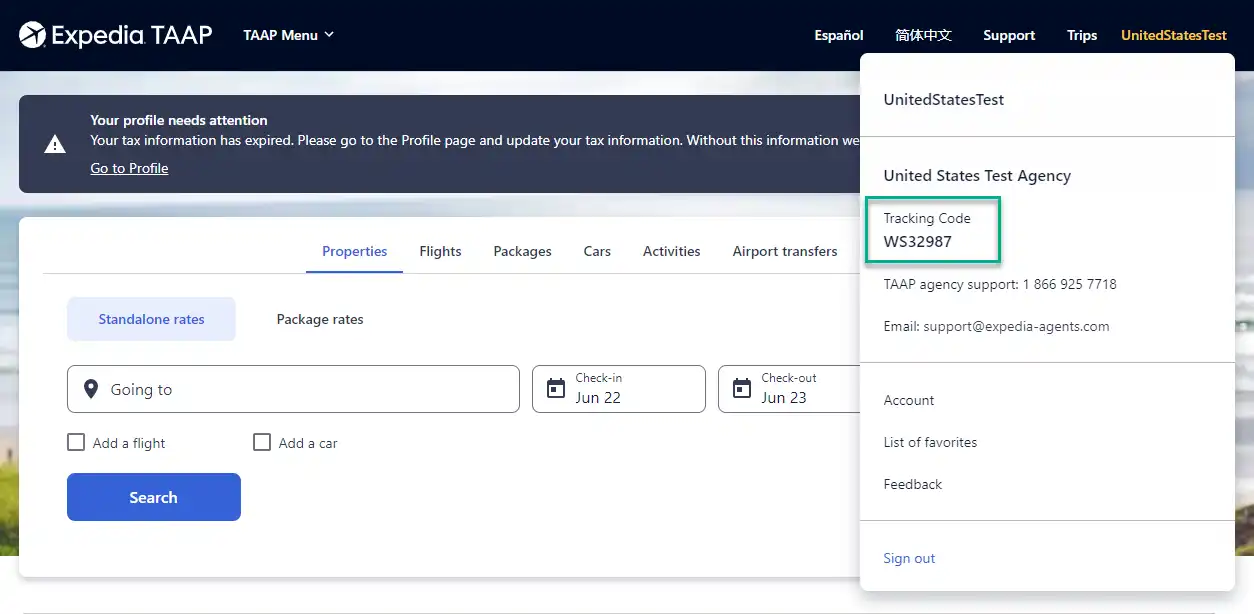
Task: Click the blue Search button
Action: tap(154, 497)
